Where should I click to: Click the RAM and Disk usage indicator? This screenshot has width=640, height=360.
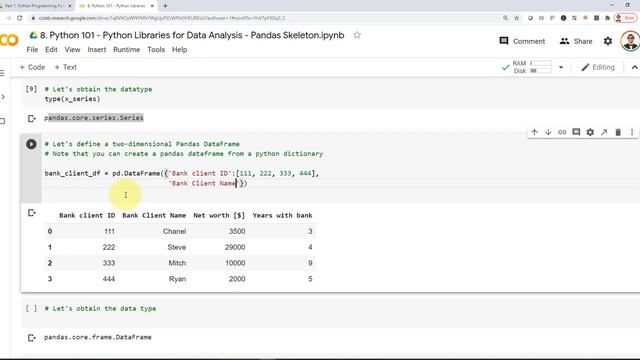[x=532, y=67]
